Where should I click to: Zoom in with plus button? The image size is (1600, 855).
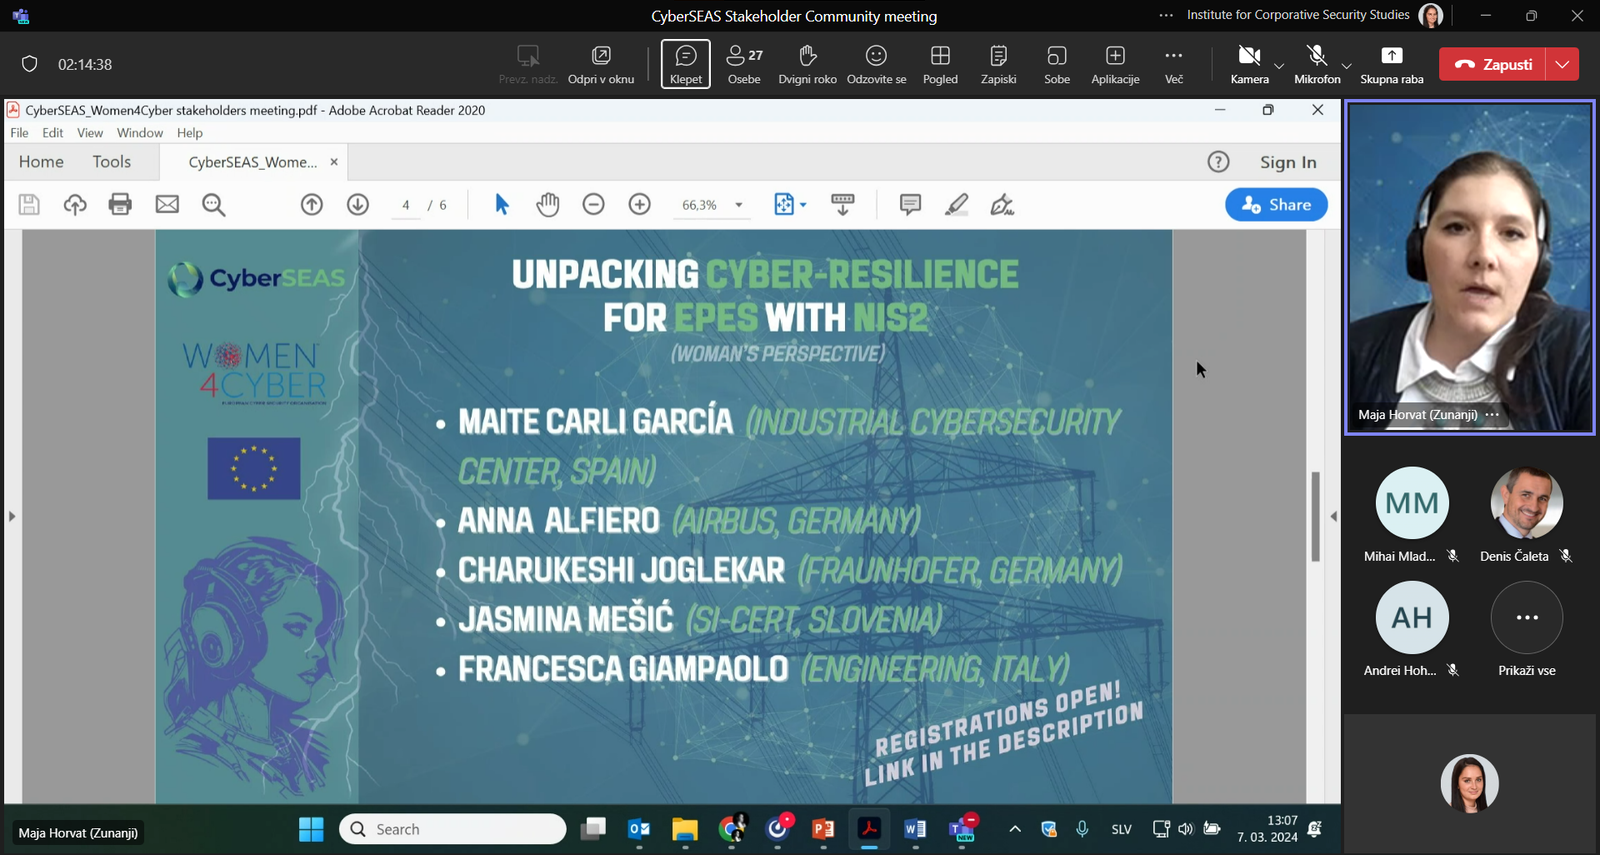[x=640, y=205]
